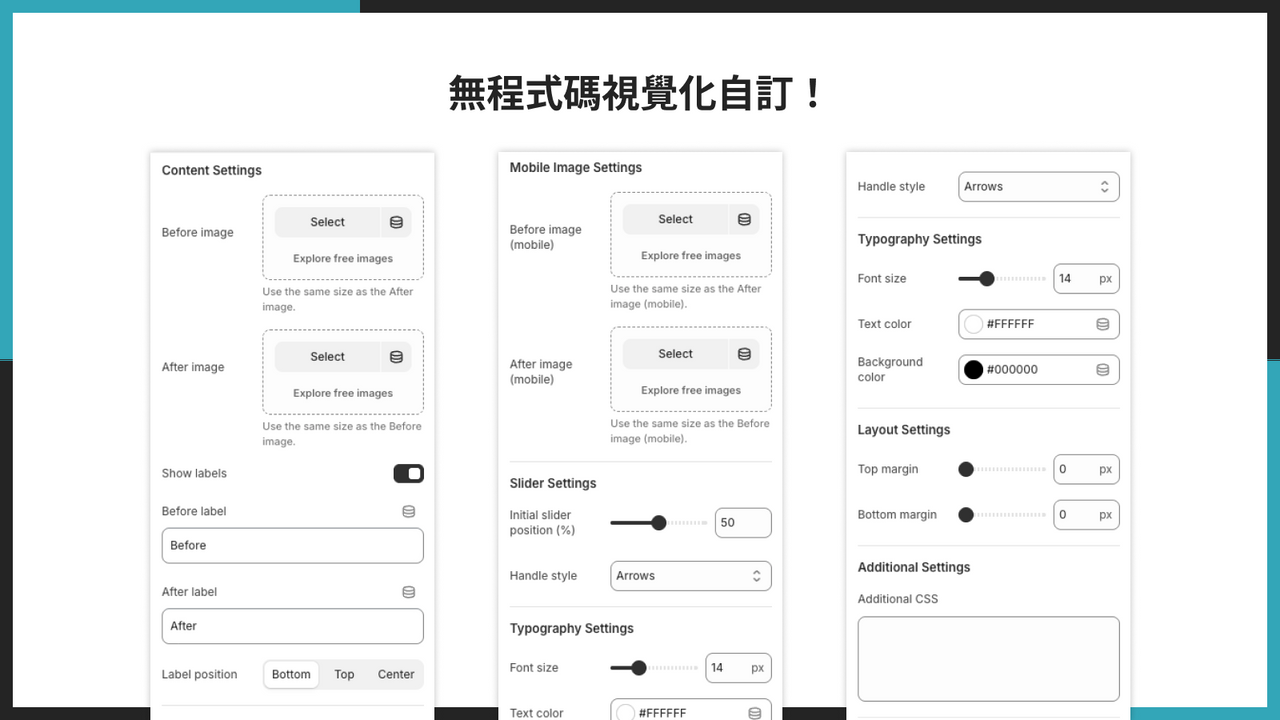This screenshot has height=720, width=1280.
Task: Open Handle style Arrows dropdown in right panel
Action: point(1039,187)
